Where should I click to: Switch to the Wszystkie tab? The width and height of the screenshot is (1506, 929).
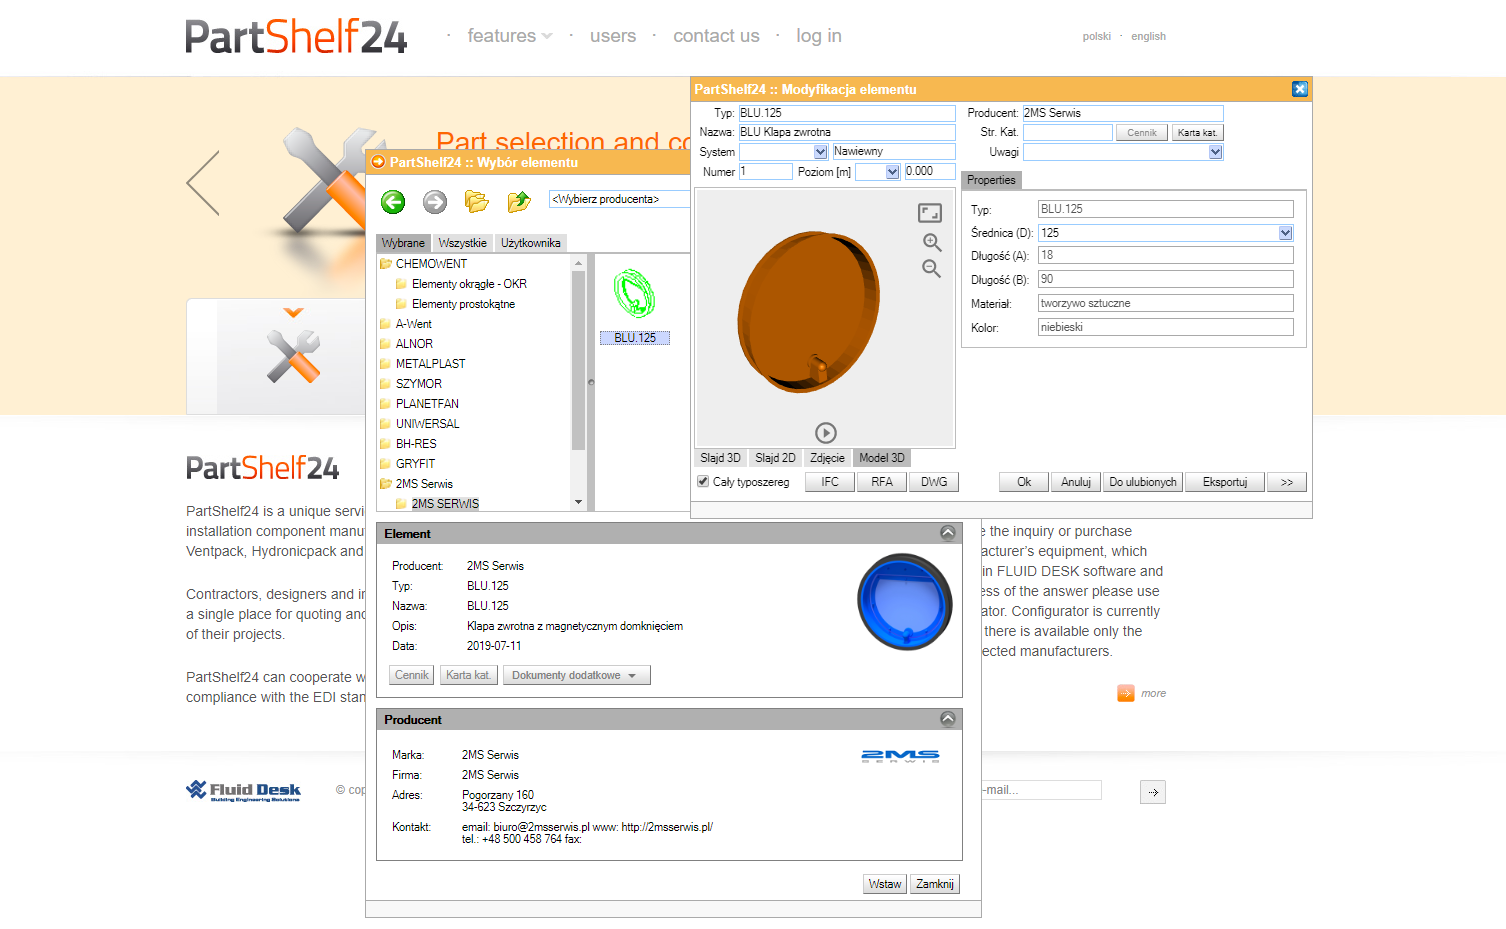point(462,243)
